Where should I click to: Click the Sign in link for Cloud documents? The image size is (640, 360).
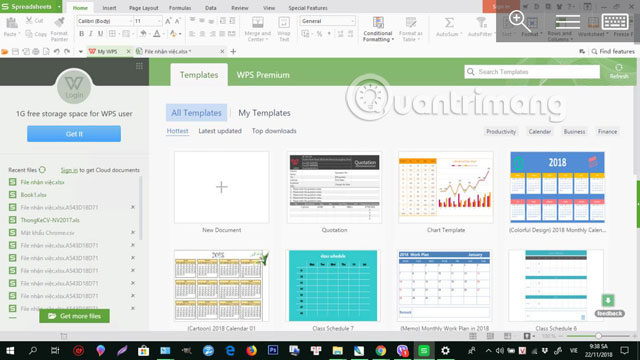pos(69,170)
